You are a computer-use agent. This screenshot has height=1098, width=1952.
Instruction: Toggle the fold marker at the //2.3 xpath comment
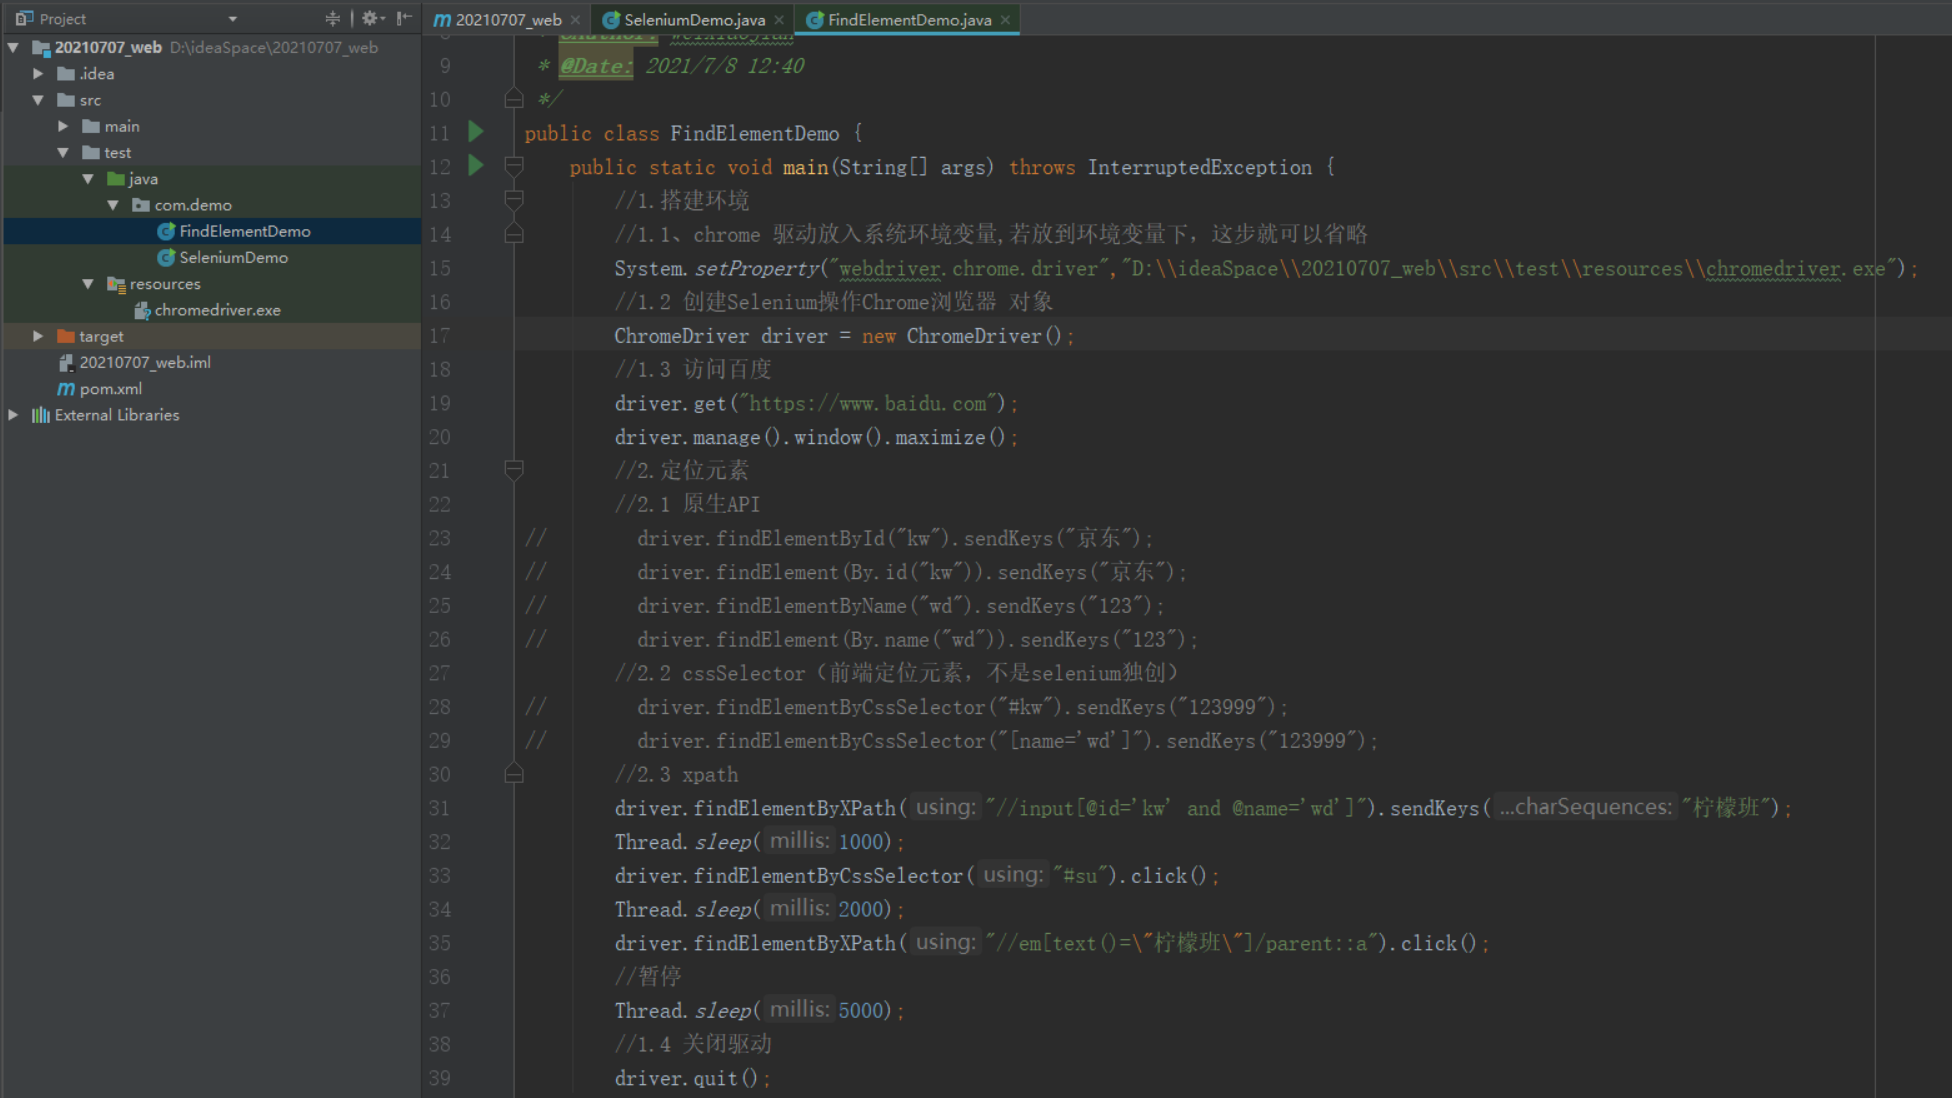pyautogui.click(x=514, y=774)
